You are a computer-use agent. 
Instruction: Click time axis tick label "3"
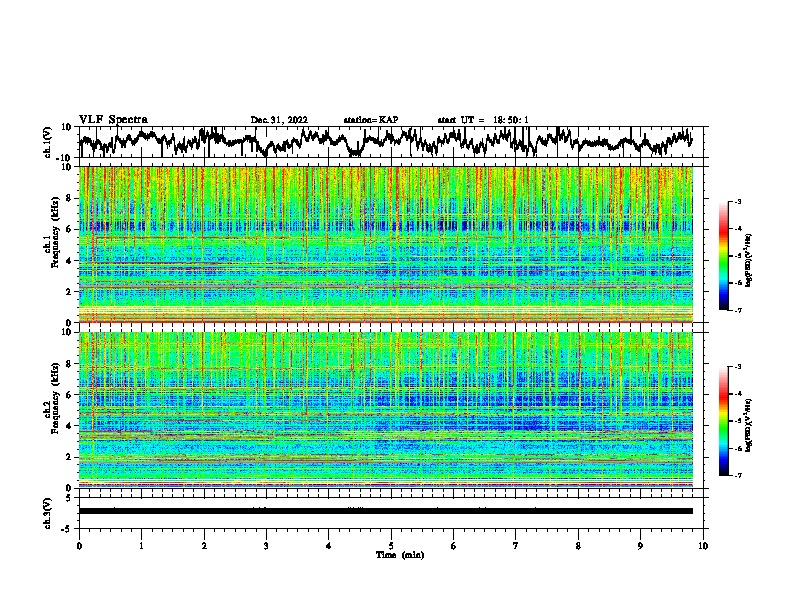click(266, 546)
